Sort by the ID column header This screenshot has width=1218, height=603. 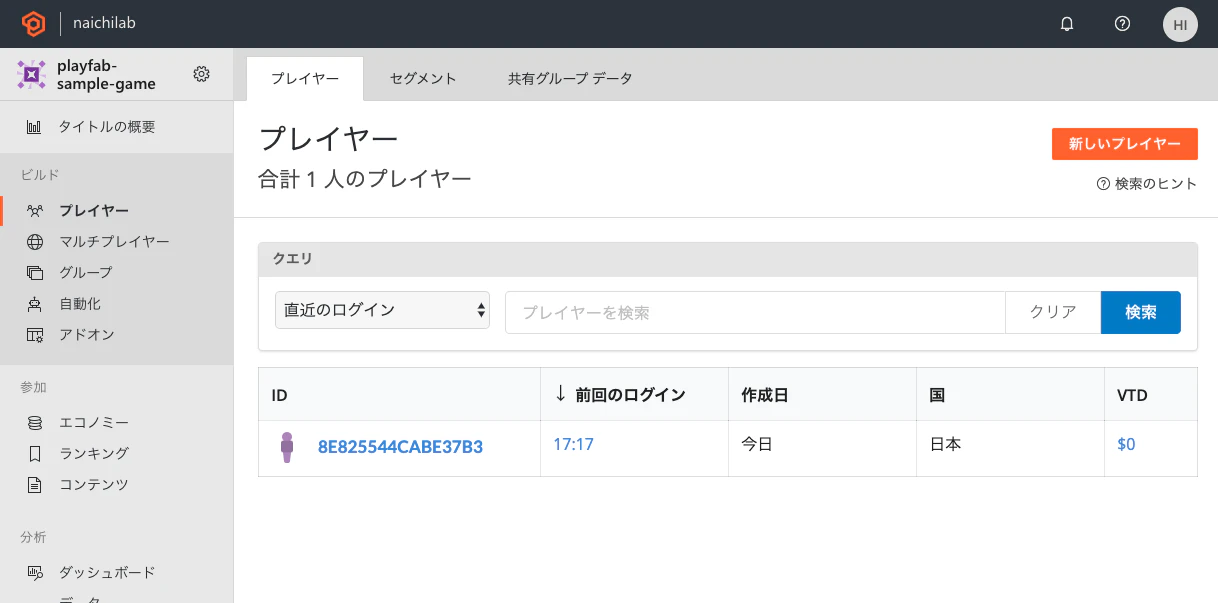pos(399,394)
